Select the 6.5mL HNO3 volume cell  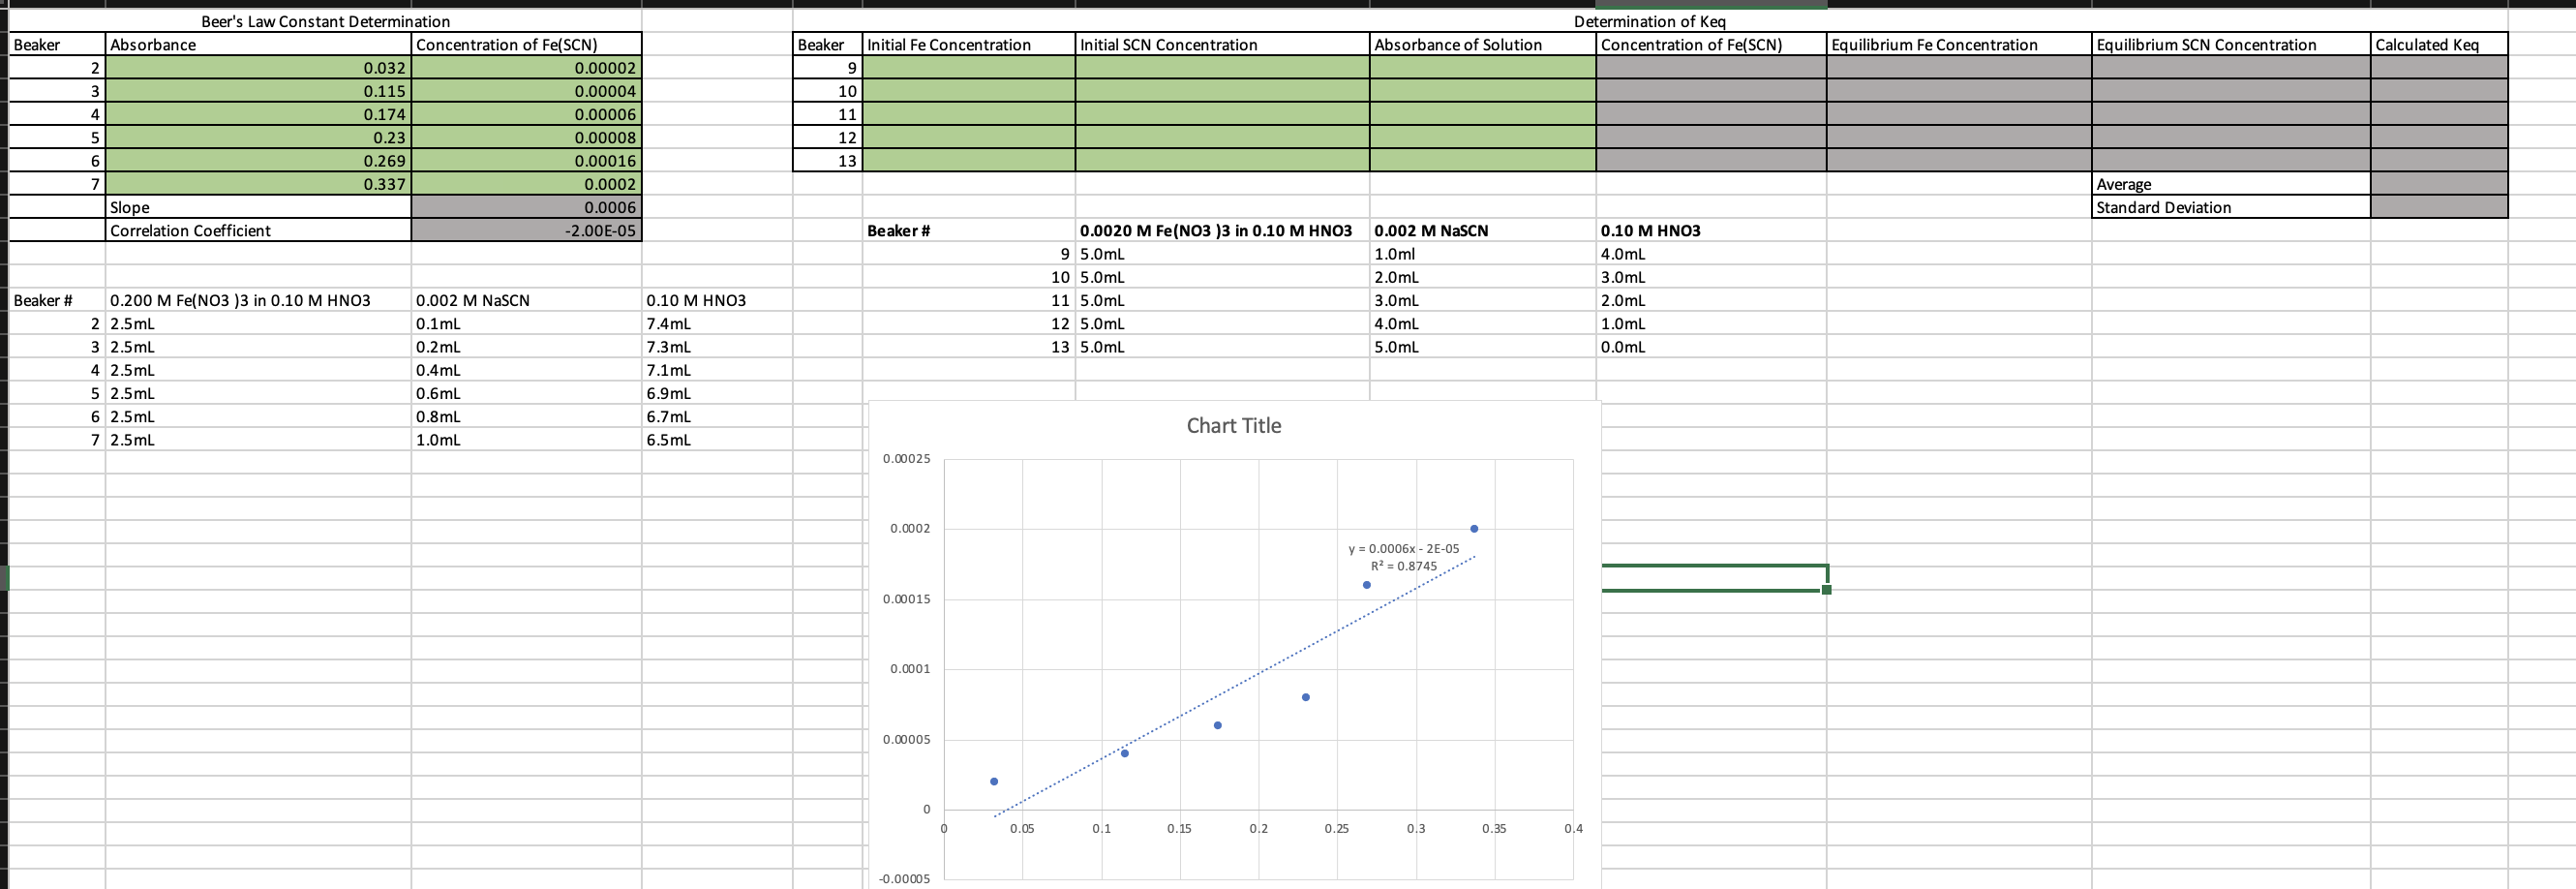click(717, 440)
